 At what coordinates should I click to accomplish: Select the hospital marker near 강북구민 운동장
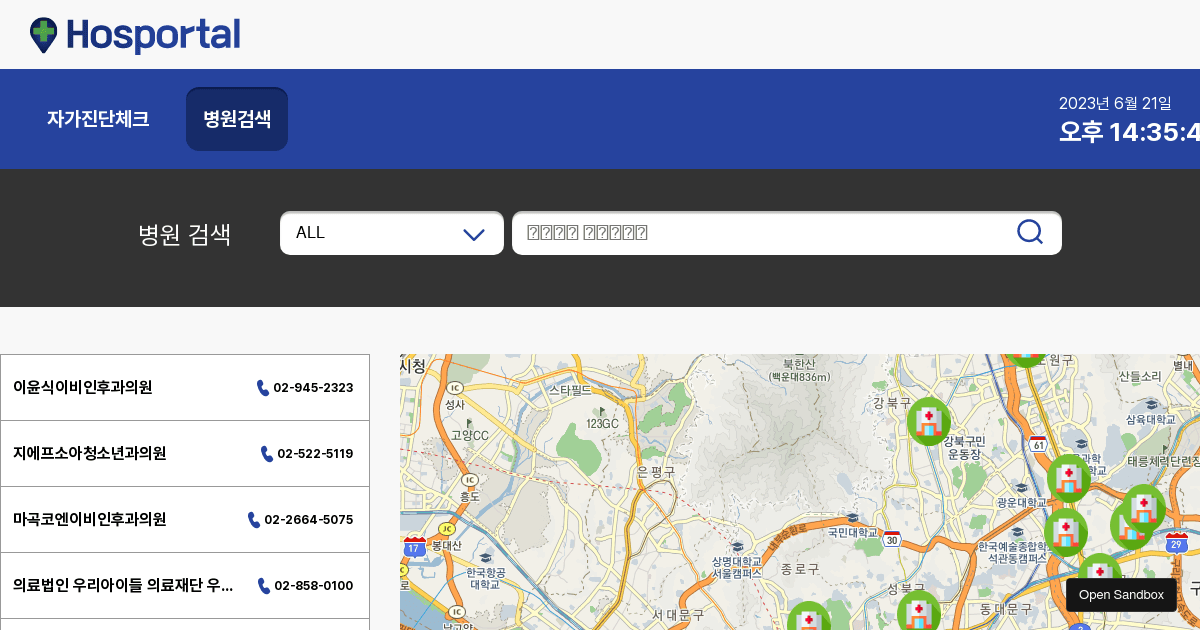[x=929, y=421]
